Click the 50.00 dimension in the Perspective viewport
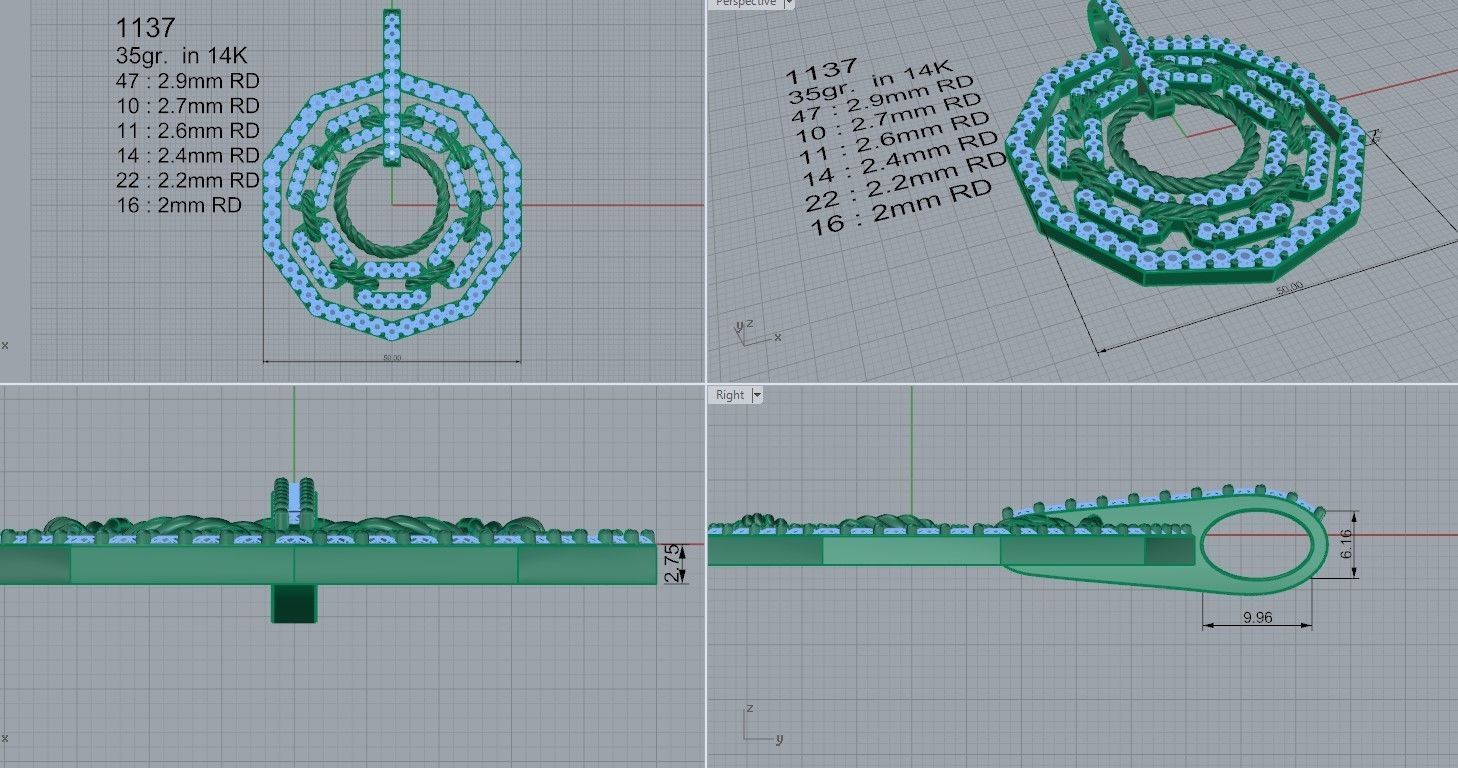Image resolution: width=1458 pixels, height=768 pixels. pyautogui.click(x=1289, y=288)
